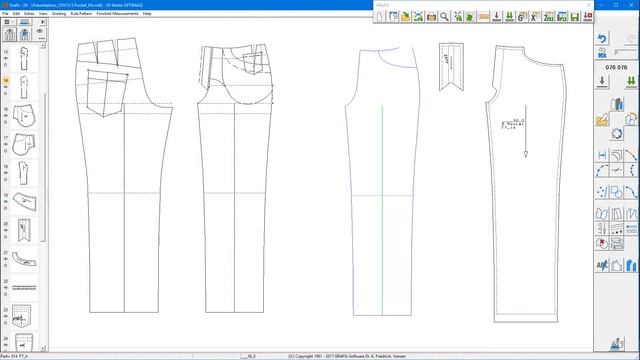Open the Edit menu

(16, 13)
